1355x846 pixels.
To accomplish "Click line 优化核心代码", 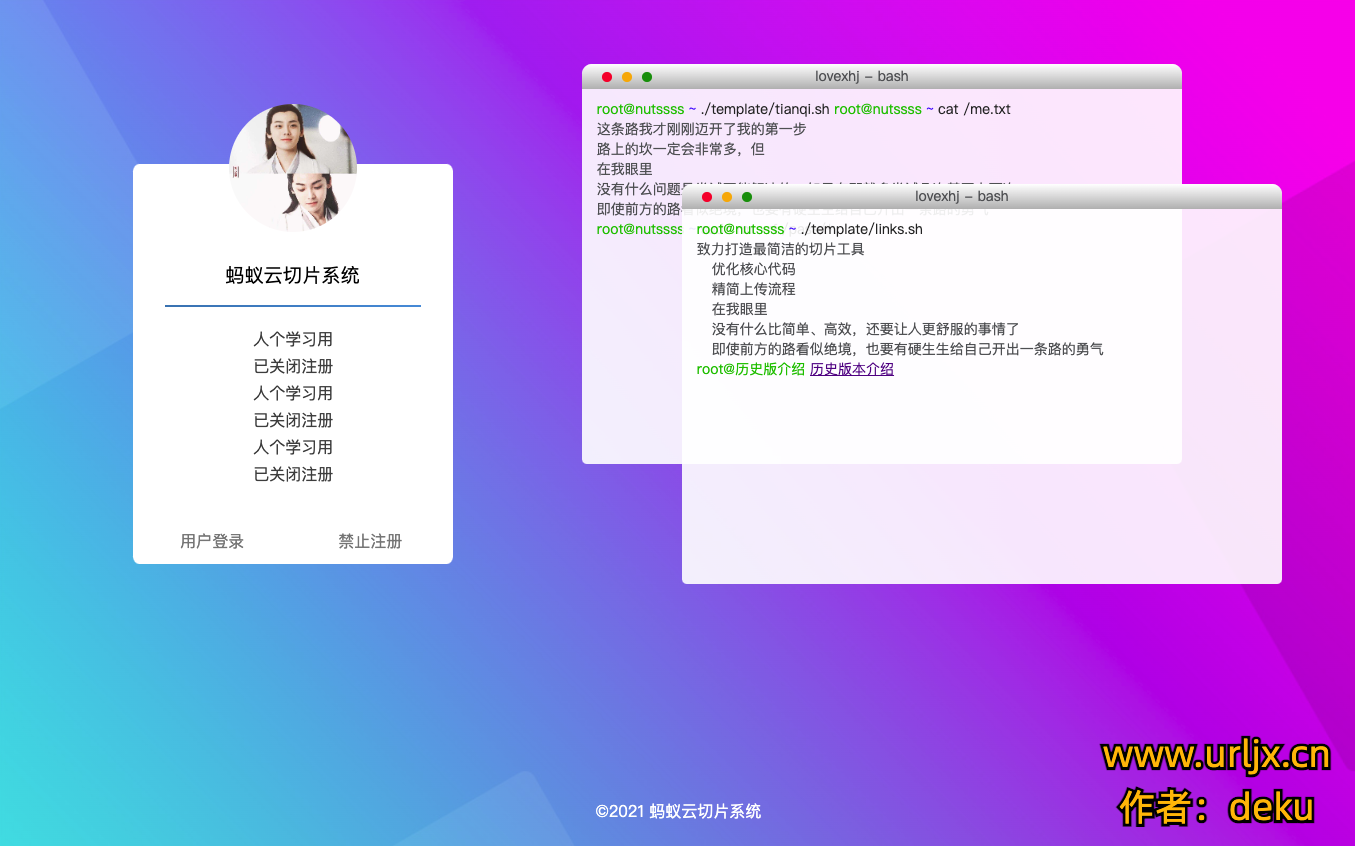I will pyautogui.click(x=754, y=269).
